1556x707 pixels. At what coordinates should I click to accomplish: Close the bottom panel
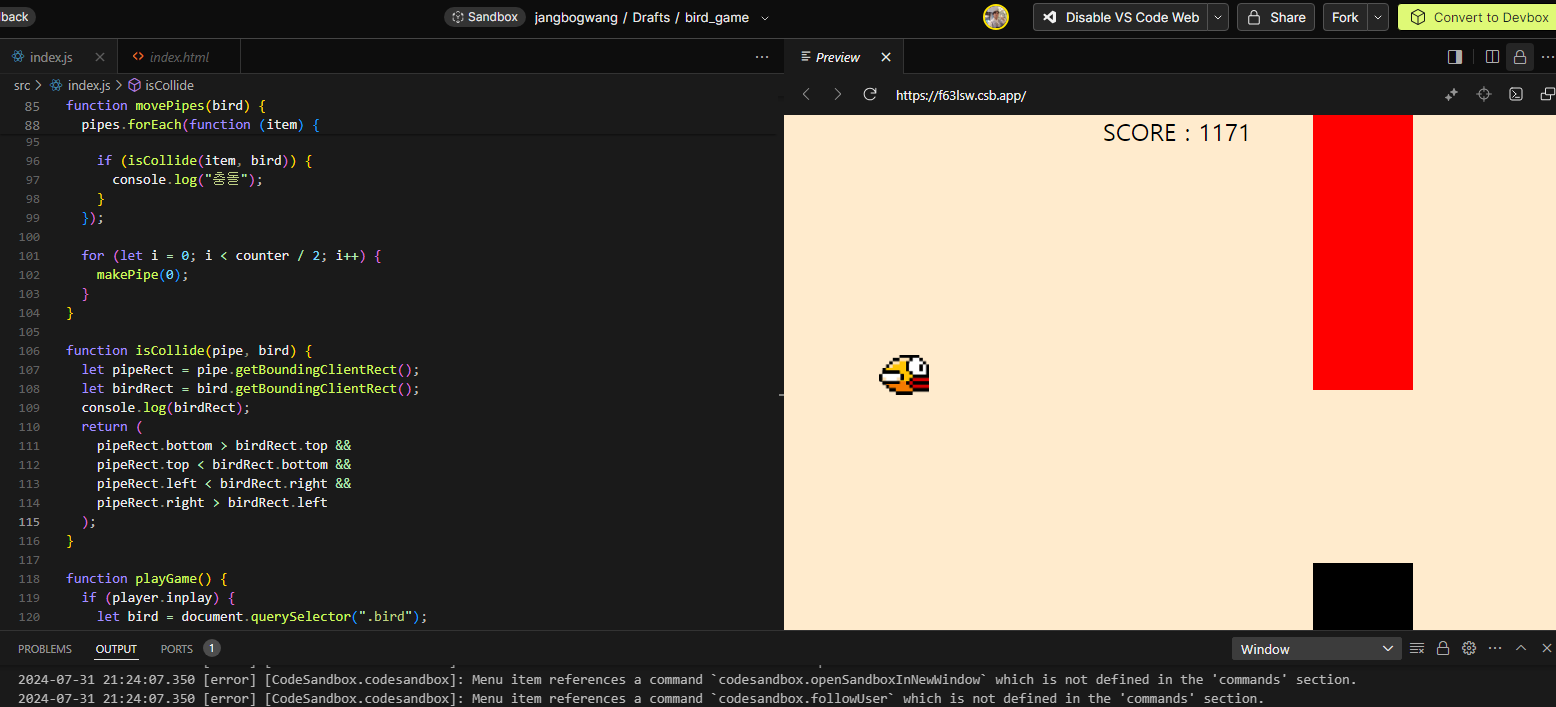[1547, 649]
